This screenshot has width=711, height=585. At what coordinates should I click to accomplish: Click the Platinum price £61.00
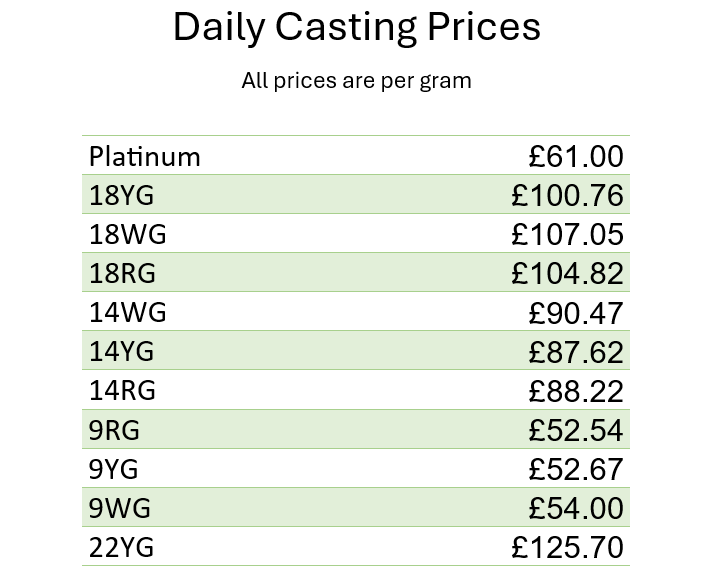576,157
